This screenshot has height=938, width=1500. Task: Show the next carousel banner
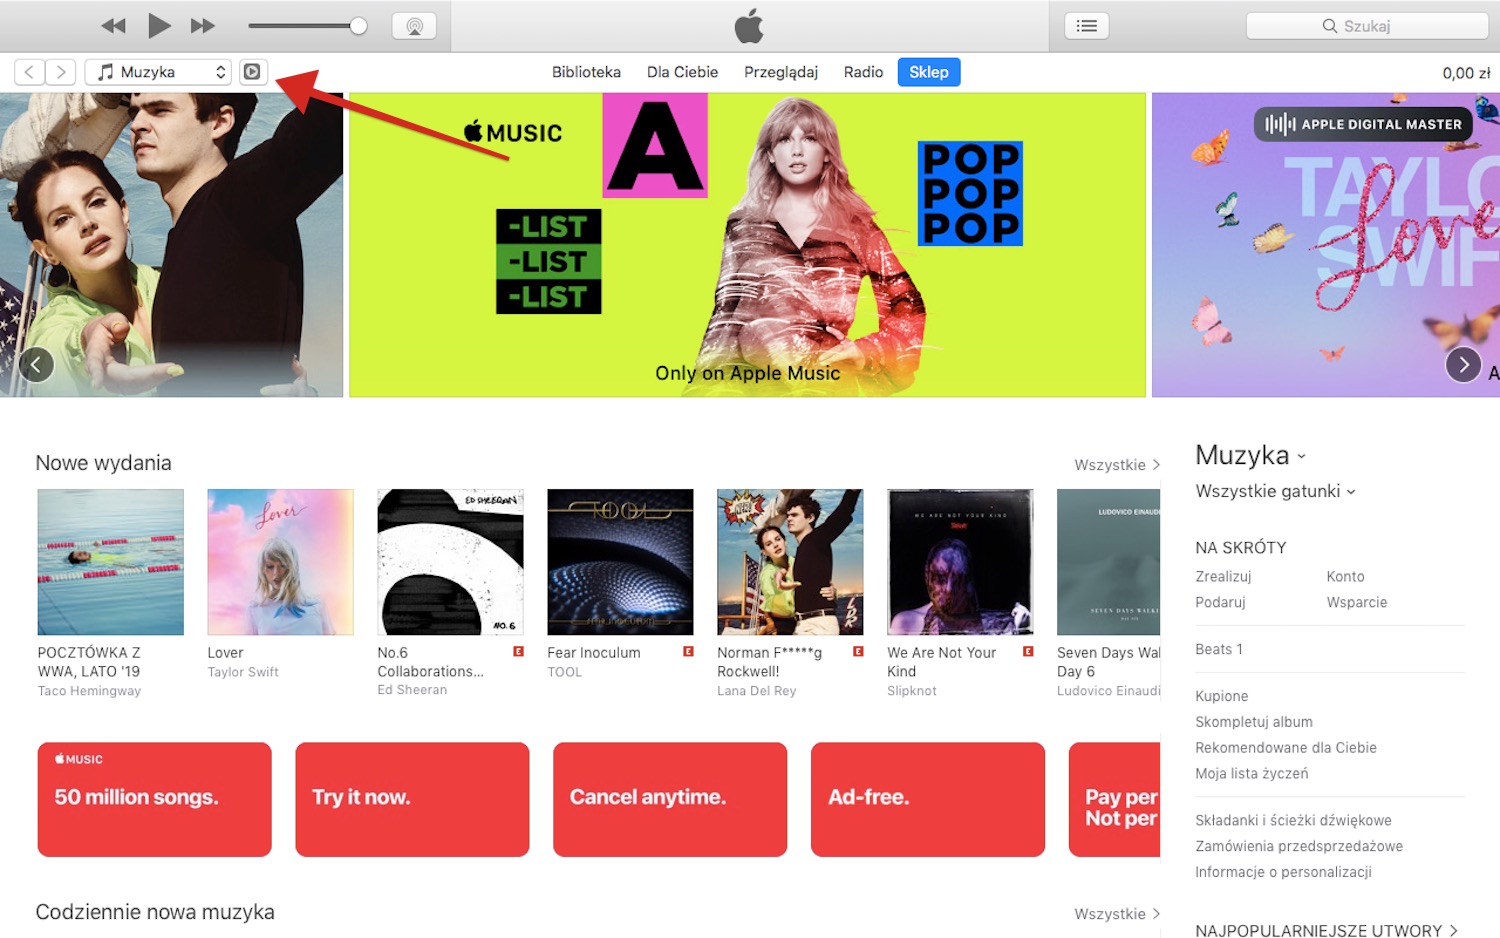[x=1463, y=365]
